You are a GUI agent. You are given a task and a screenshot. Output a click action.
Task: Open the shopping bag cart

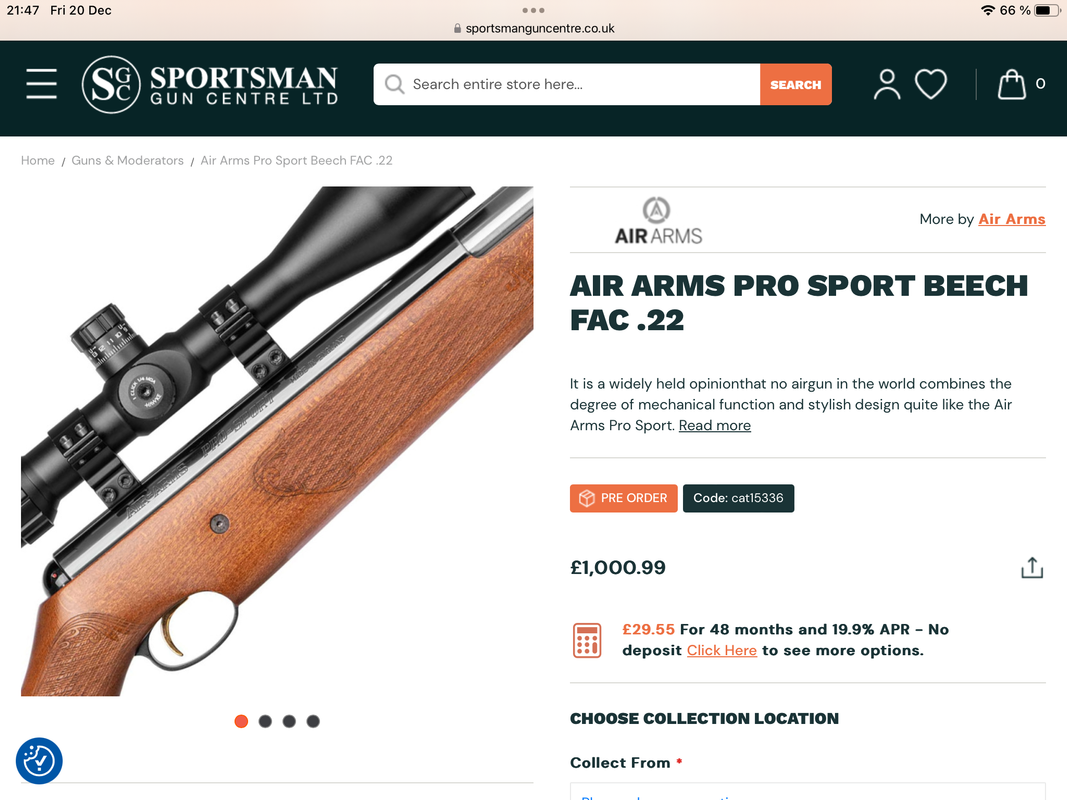[1012, 84]
